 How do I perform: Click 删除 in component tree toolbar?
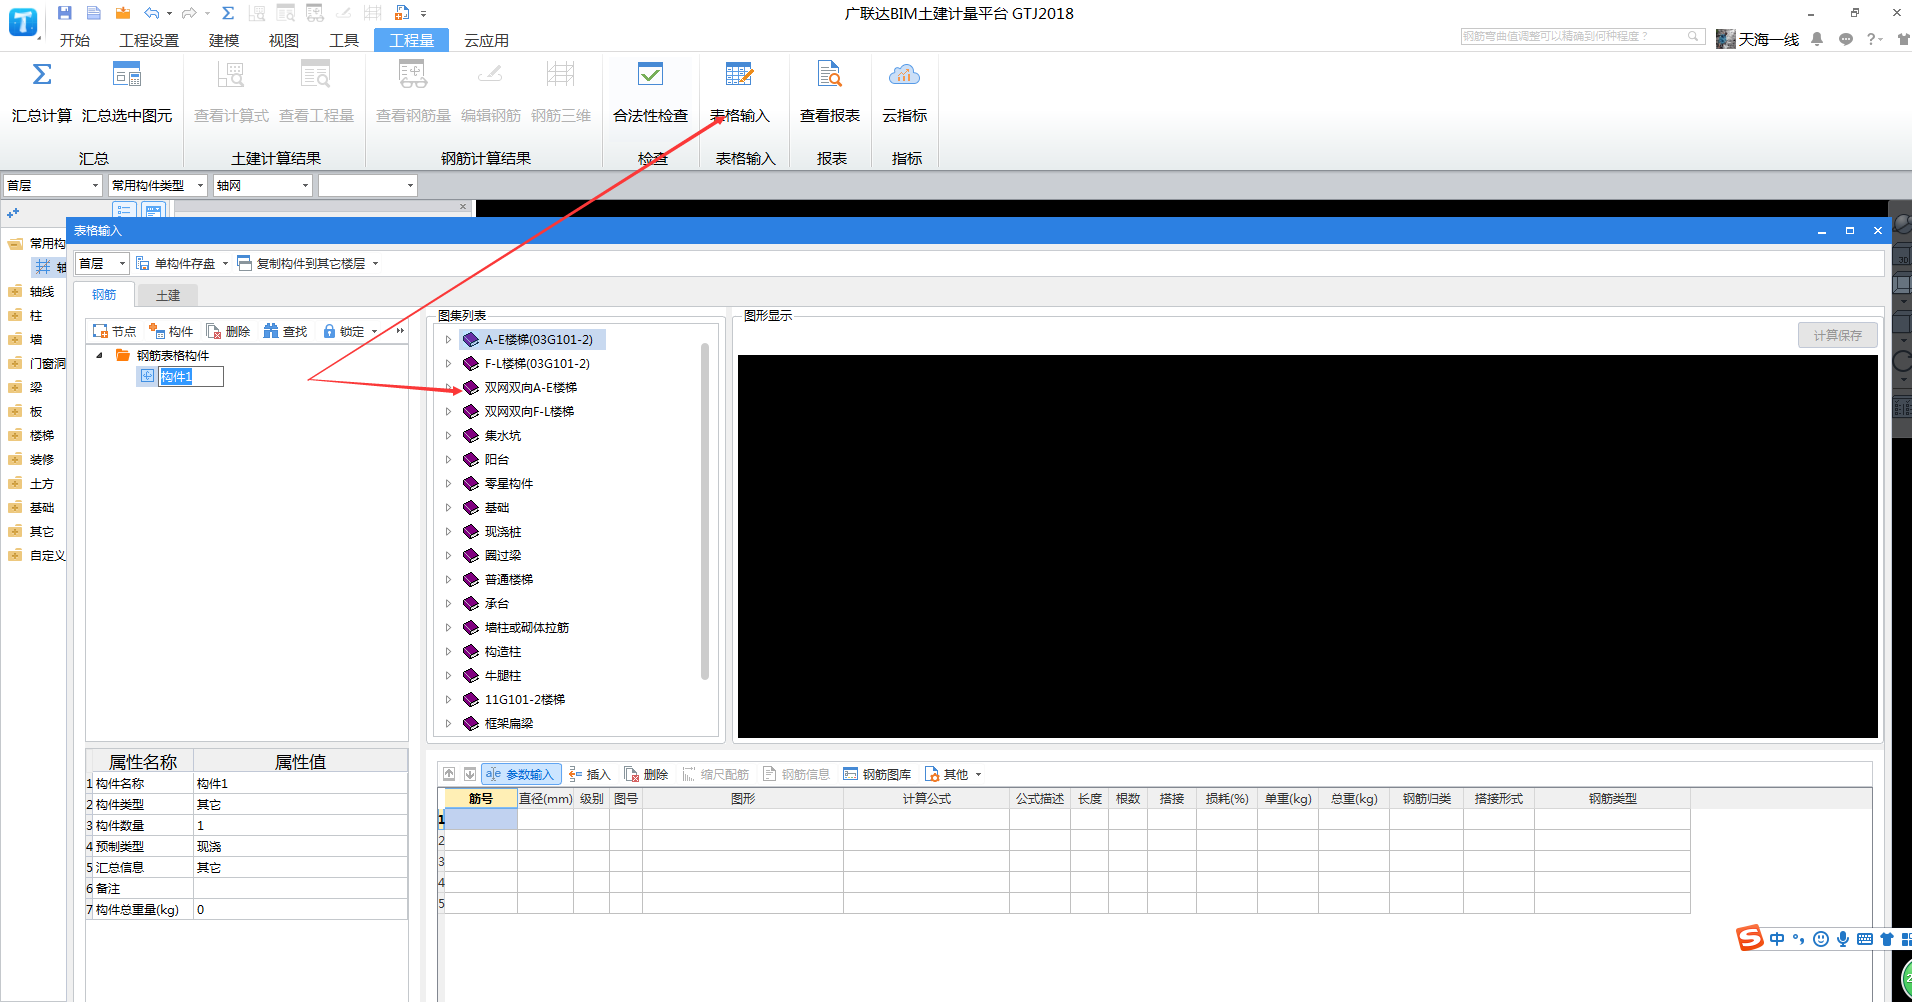(x=228, y=331)
